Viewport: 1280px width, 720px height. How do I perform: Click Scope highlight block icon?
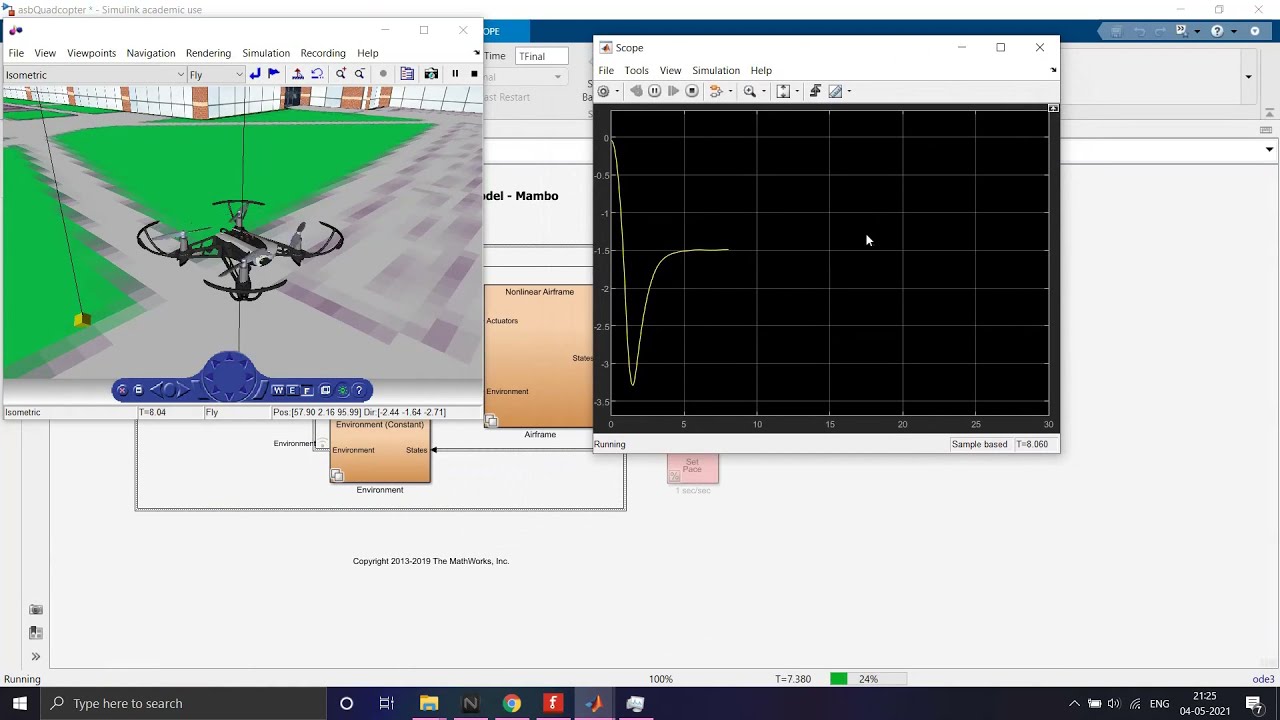715,91
